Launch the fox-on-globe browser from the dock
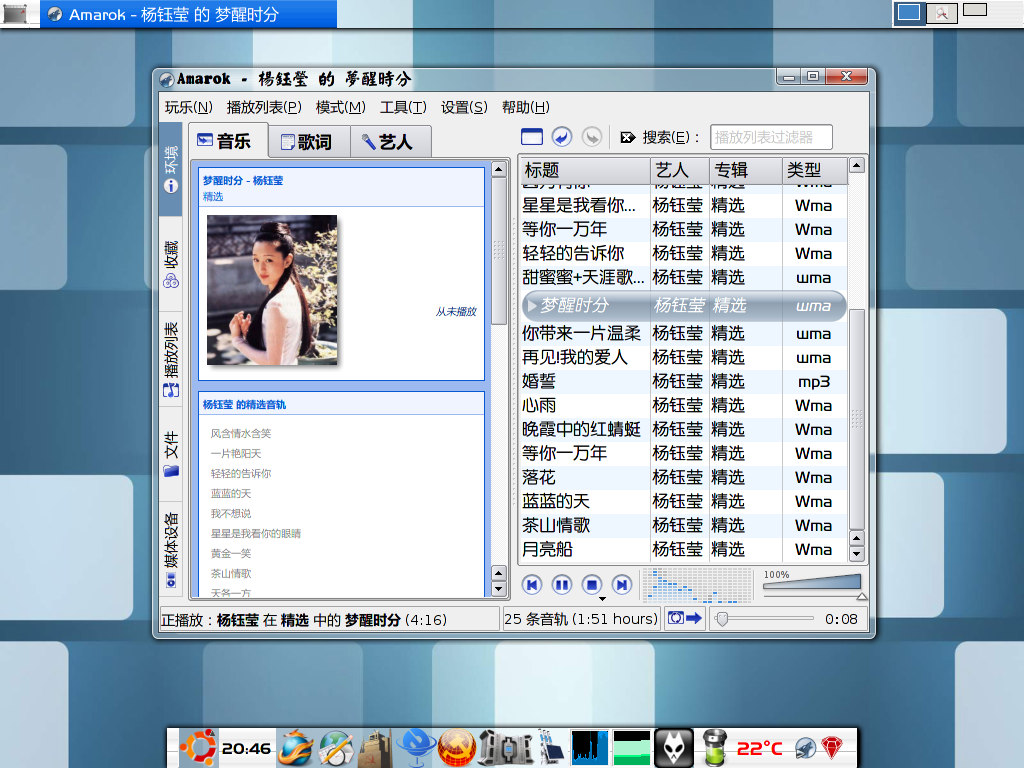 click(x=296, y=748)
